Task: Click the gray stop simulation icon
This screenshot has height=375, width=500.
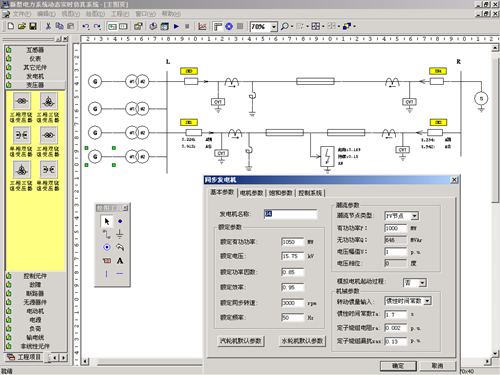Action: (x=187, y=26)
